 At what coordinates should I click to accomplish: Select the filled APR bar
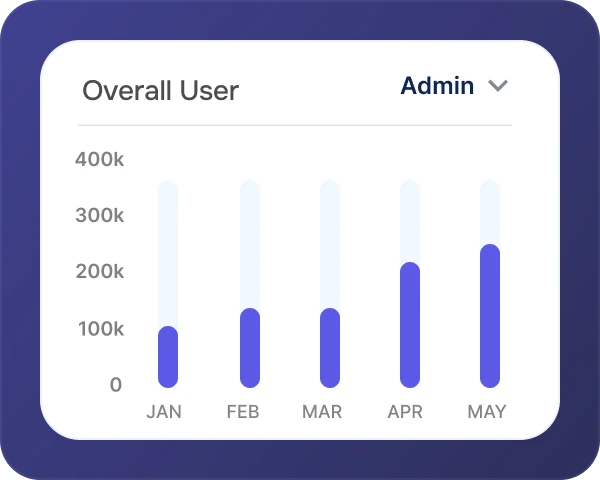pos(410,325)
